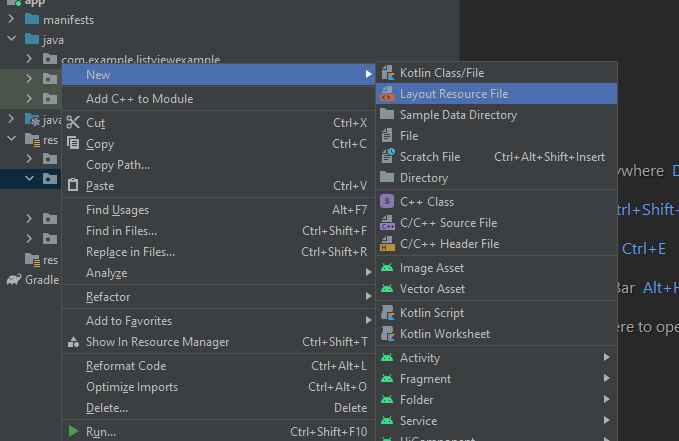This screenshot has width=679, height=441.
Task: Expand the Activity submenu arrow
Action: (607, 357)
